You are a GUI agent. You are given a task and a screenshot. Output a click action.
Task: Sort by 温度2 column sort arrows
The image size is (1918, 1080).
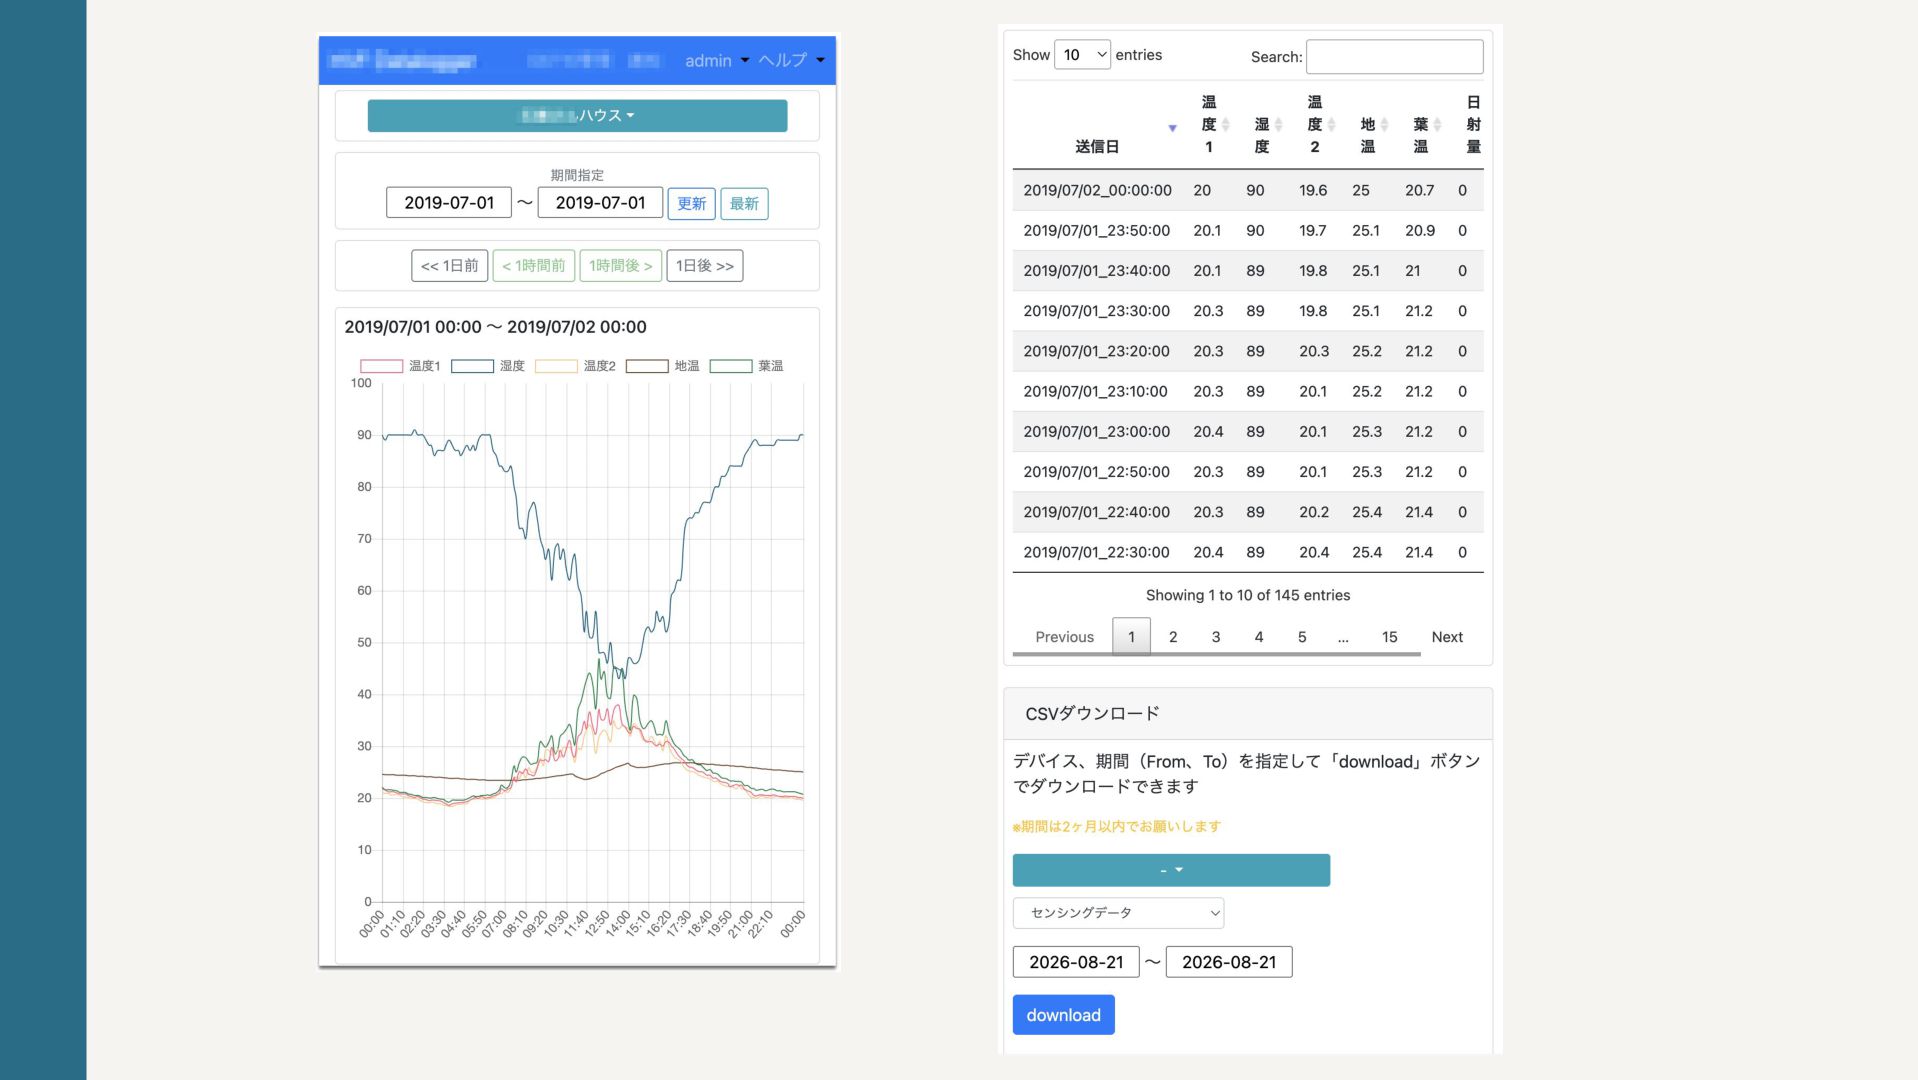pos(1331,124)
